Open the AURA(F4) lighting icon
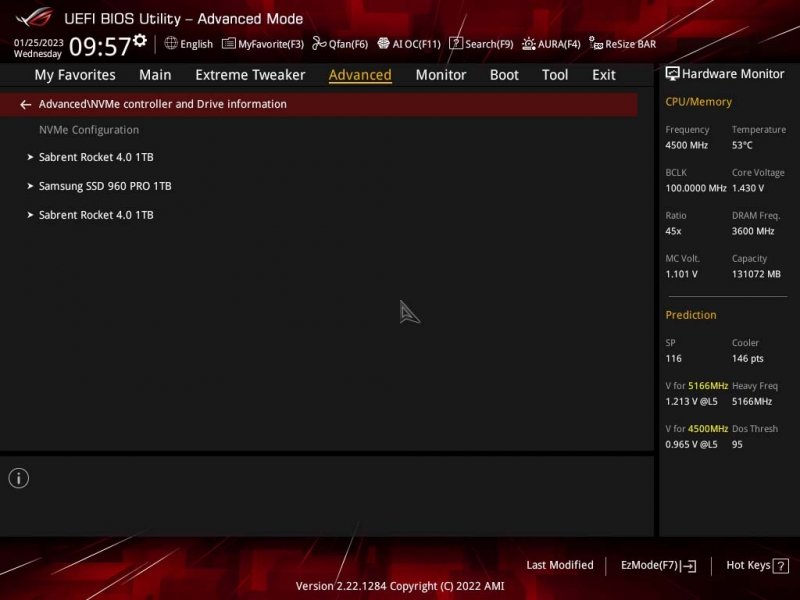Viewport: 800px width, 600px height. click(x=529, y=44)
